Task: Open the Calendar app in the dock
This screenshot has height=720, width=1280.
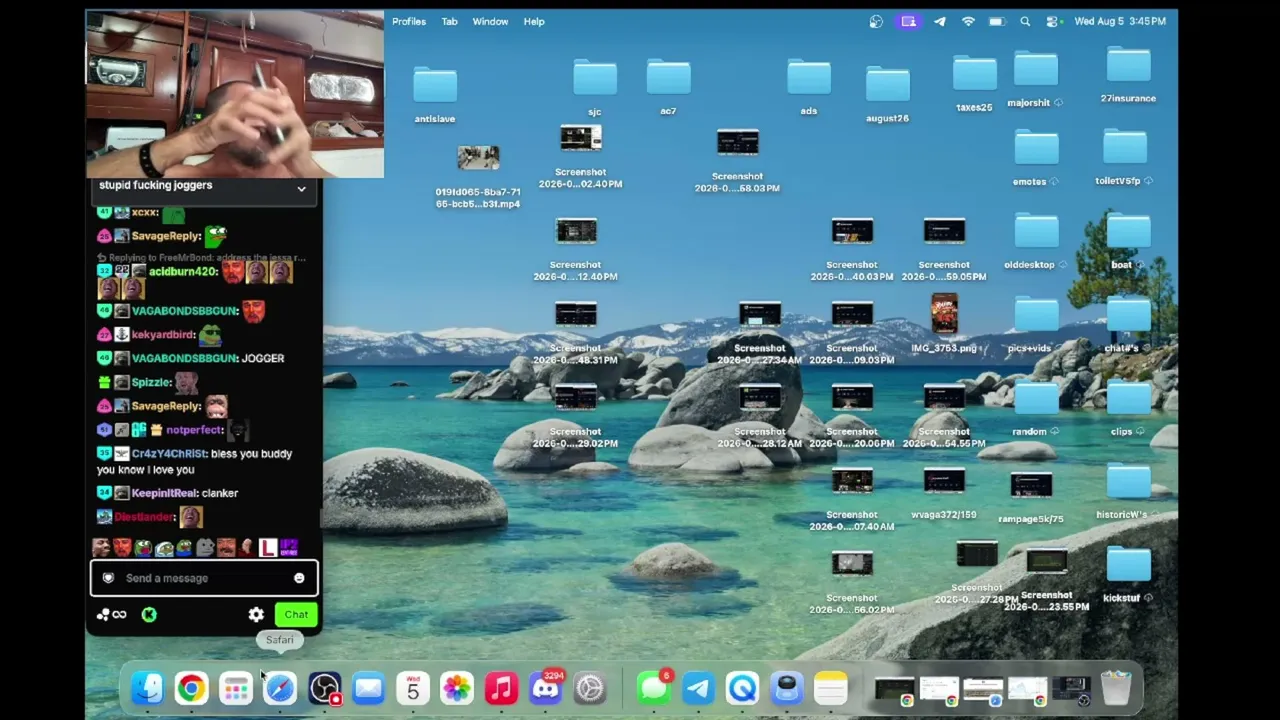Action: (412, 688)
